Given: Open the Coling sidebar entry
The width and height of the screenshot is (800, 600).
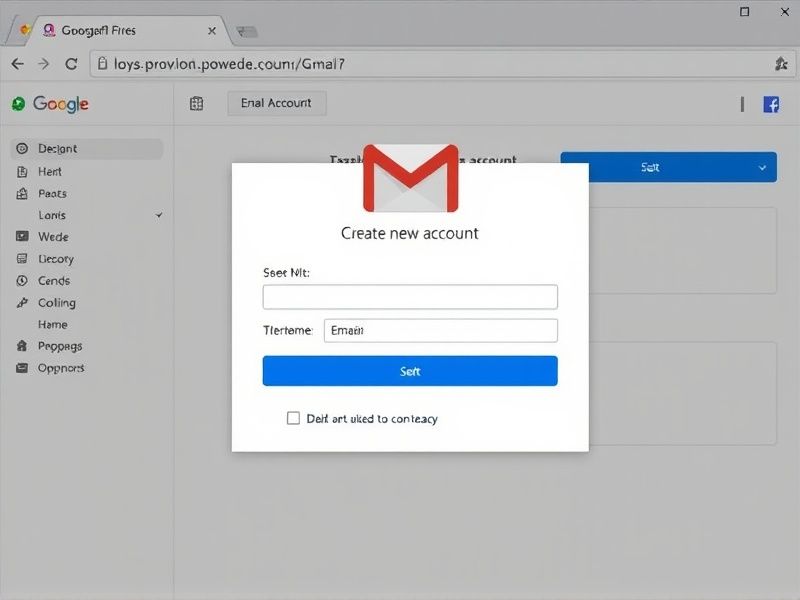Looking at the screenshot, I should tap(57, 303).
